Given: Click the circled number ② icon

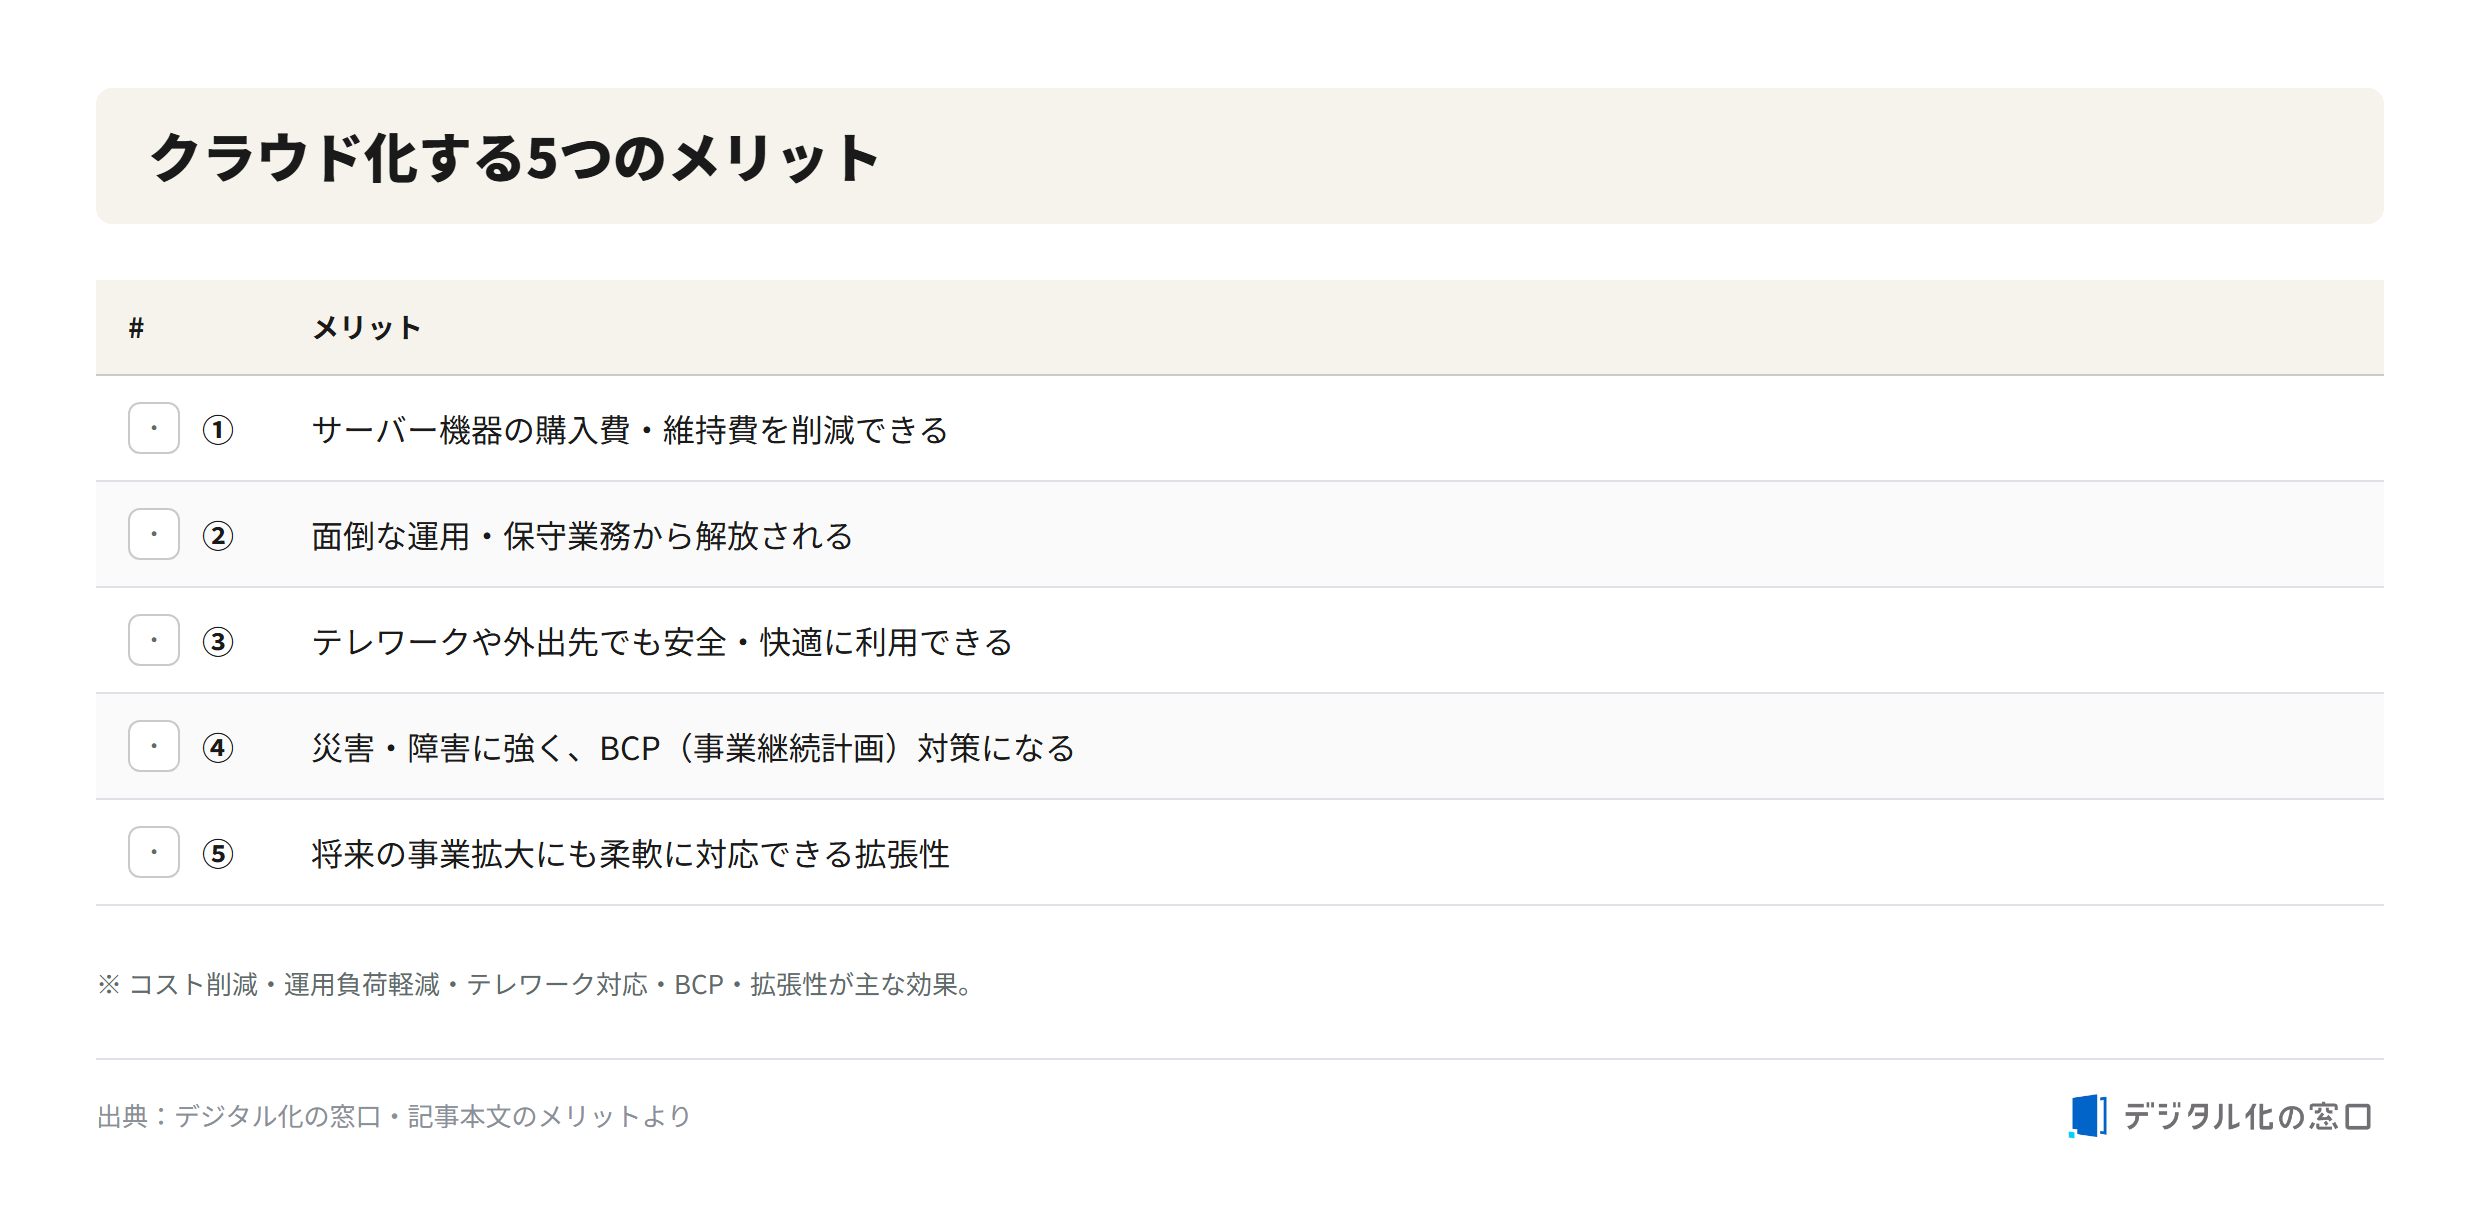Looking at the screenshot, I should [x=218, y=536].
